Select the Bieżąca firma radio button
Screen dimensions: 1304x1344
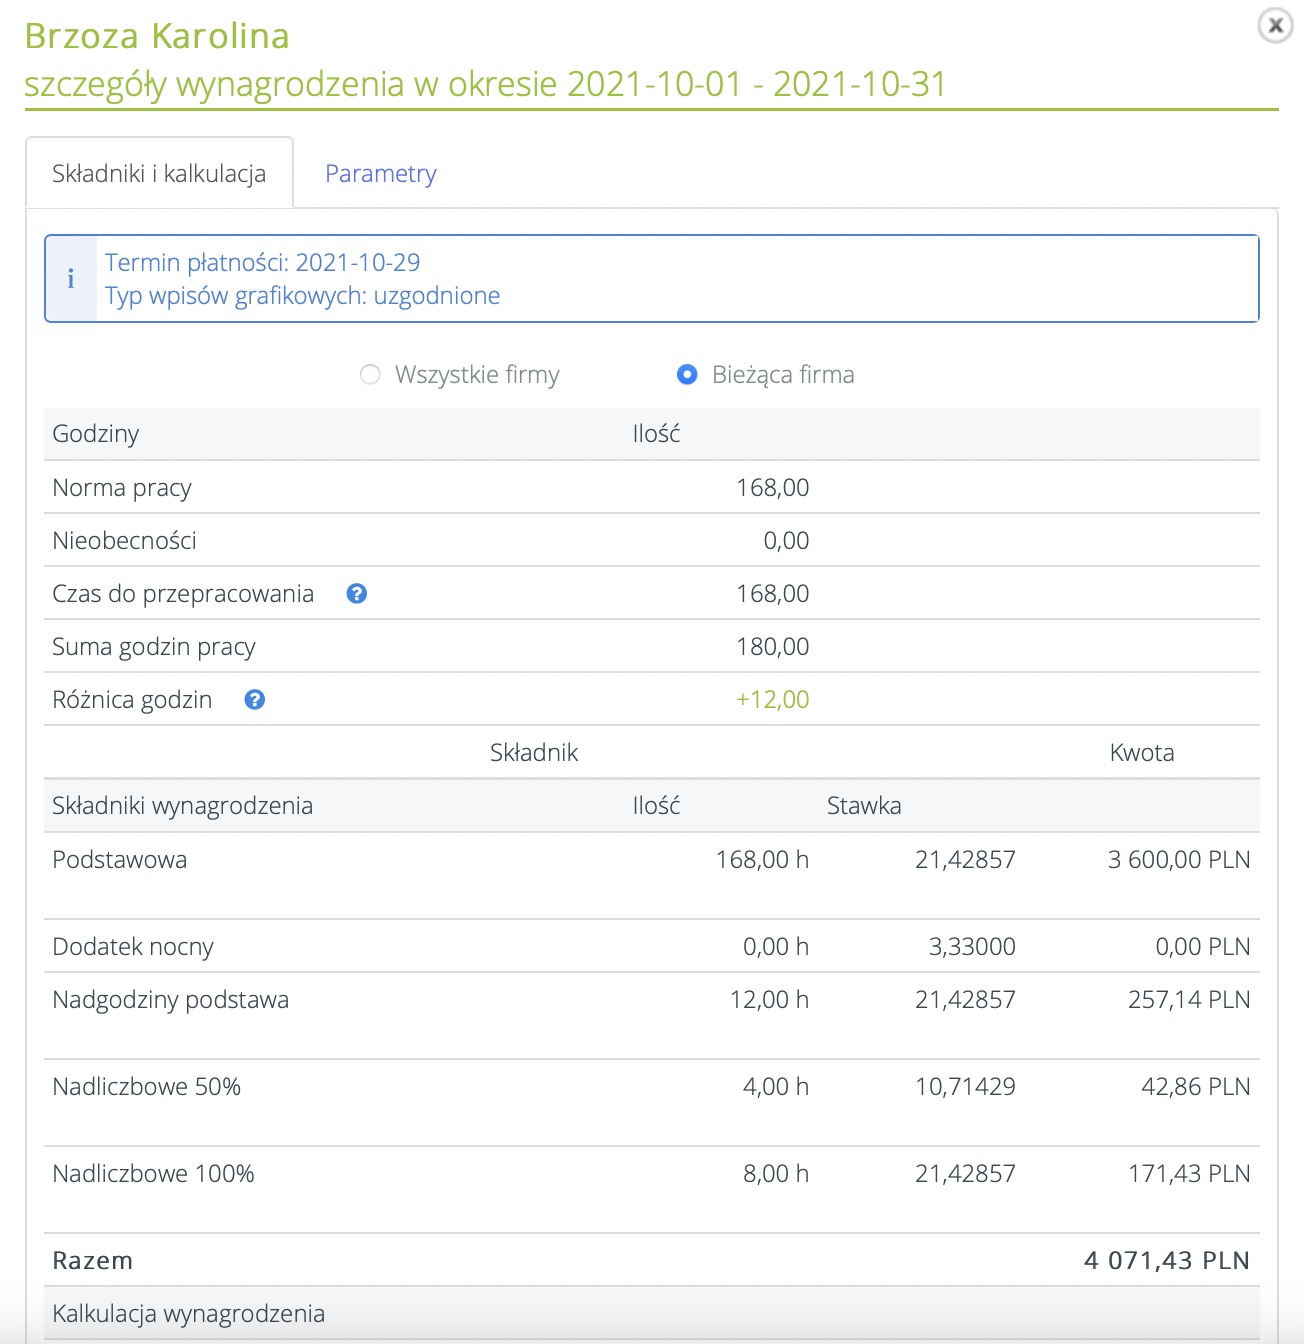(x=687, y=375)
